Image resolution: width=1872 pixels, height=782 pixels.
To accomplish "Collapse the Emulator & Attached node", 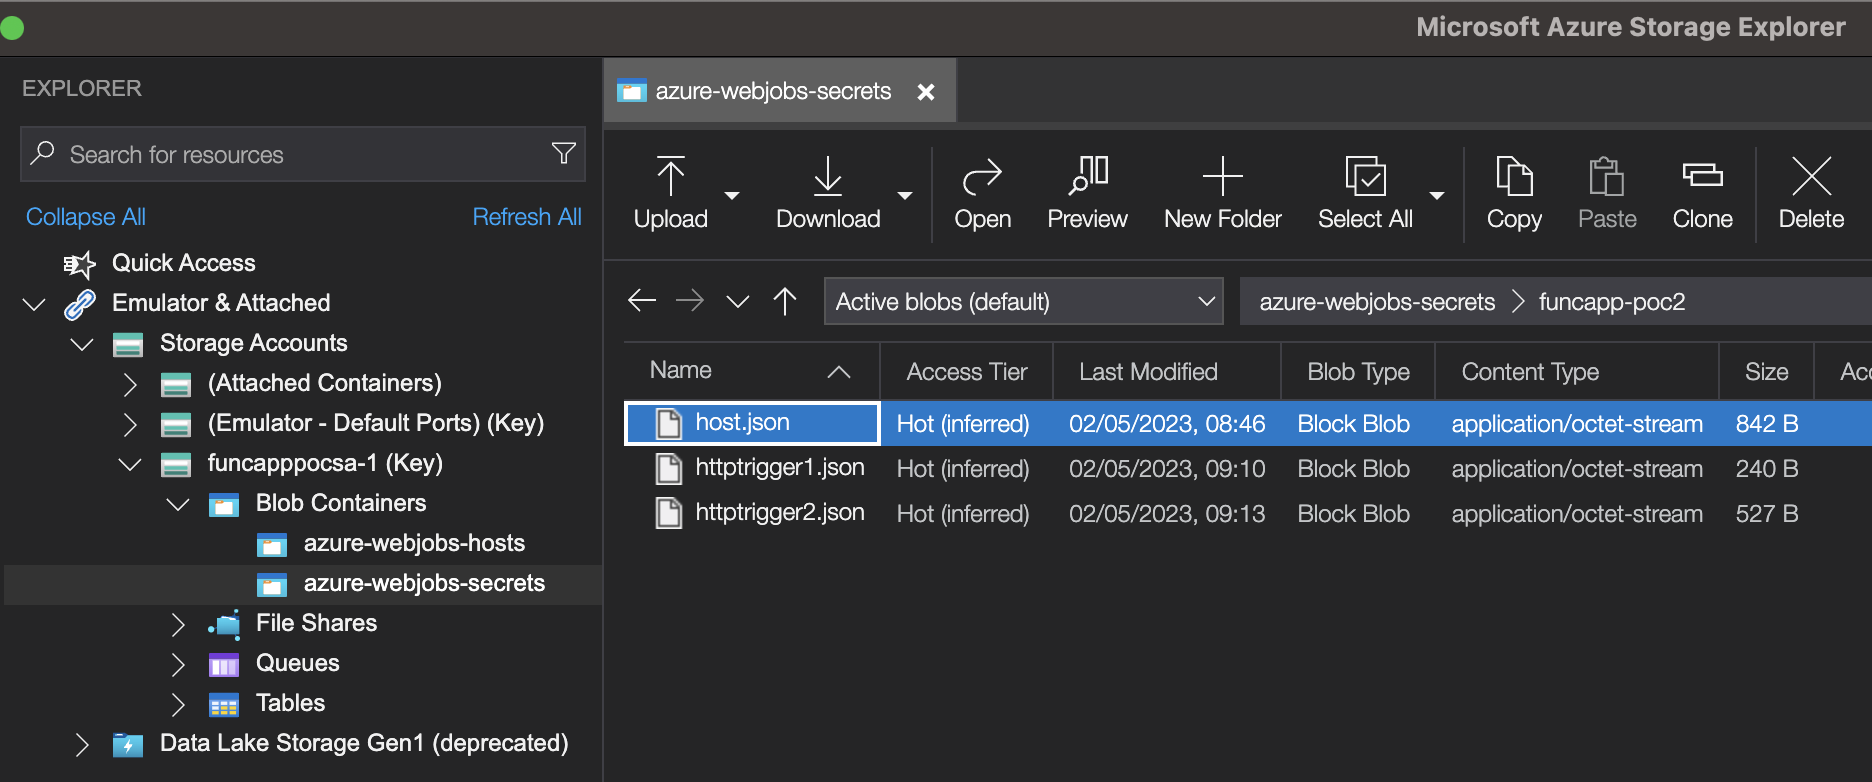I will (34, 304).
